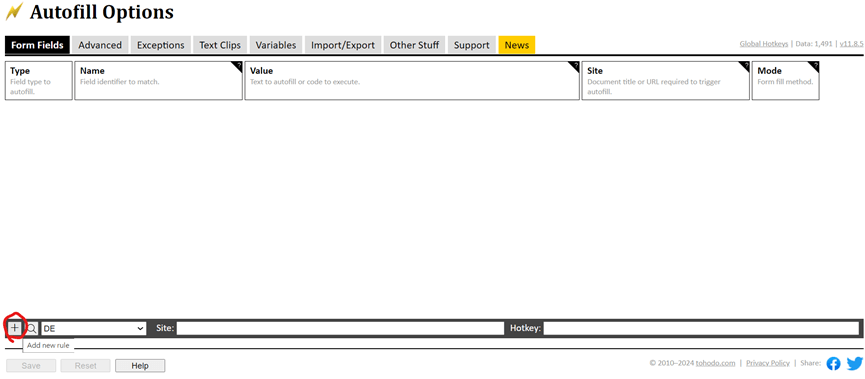Open the Variables tab
Image resolution: width=865 pixels, height=379 pixels.
click(x=276, y=45)
